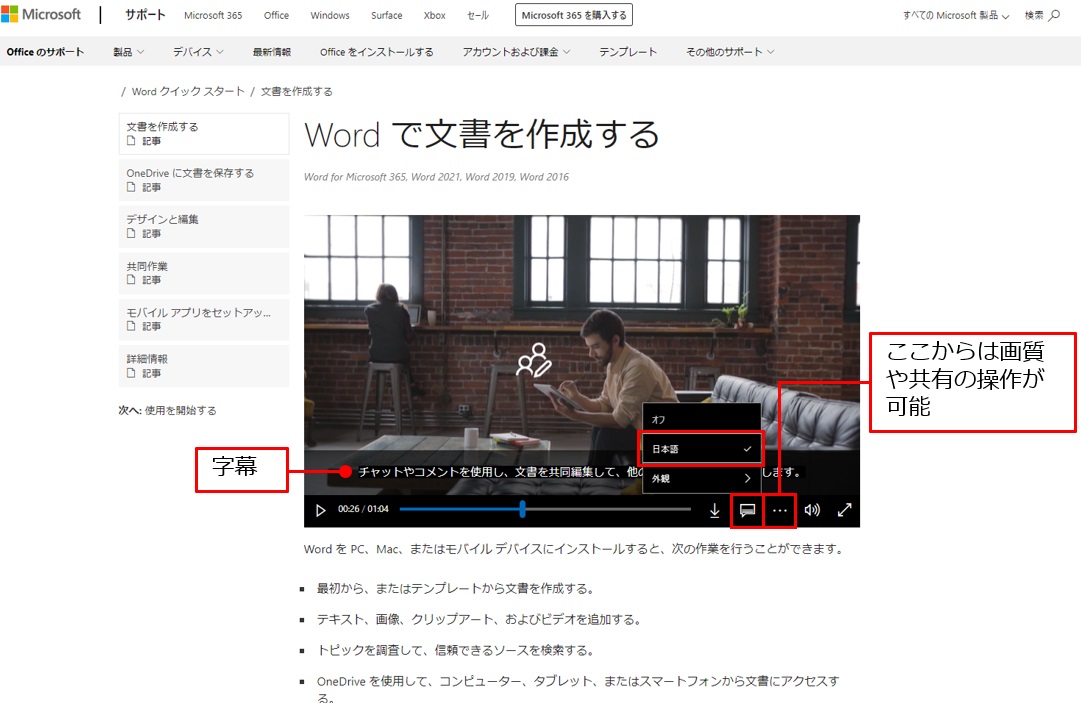Click Office のサポート link
This screenshot has height=703, width=1081.
[x=46, y=52]
